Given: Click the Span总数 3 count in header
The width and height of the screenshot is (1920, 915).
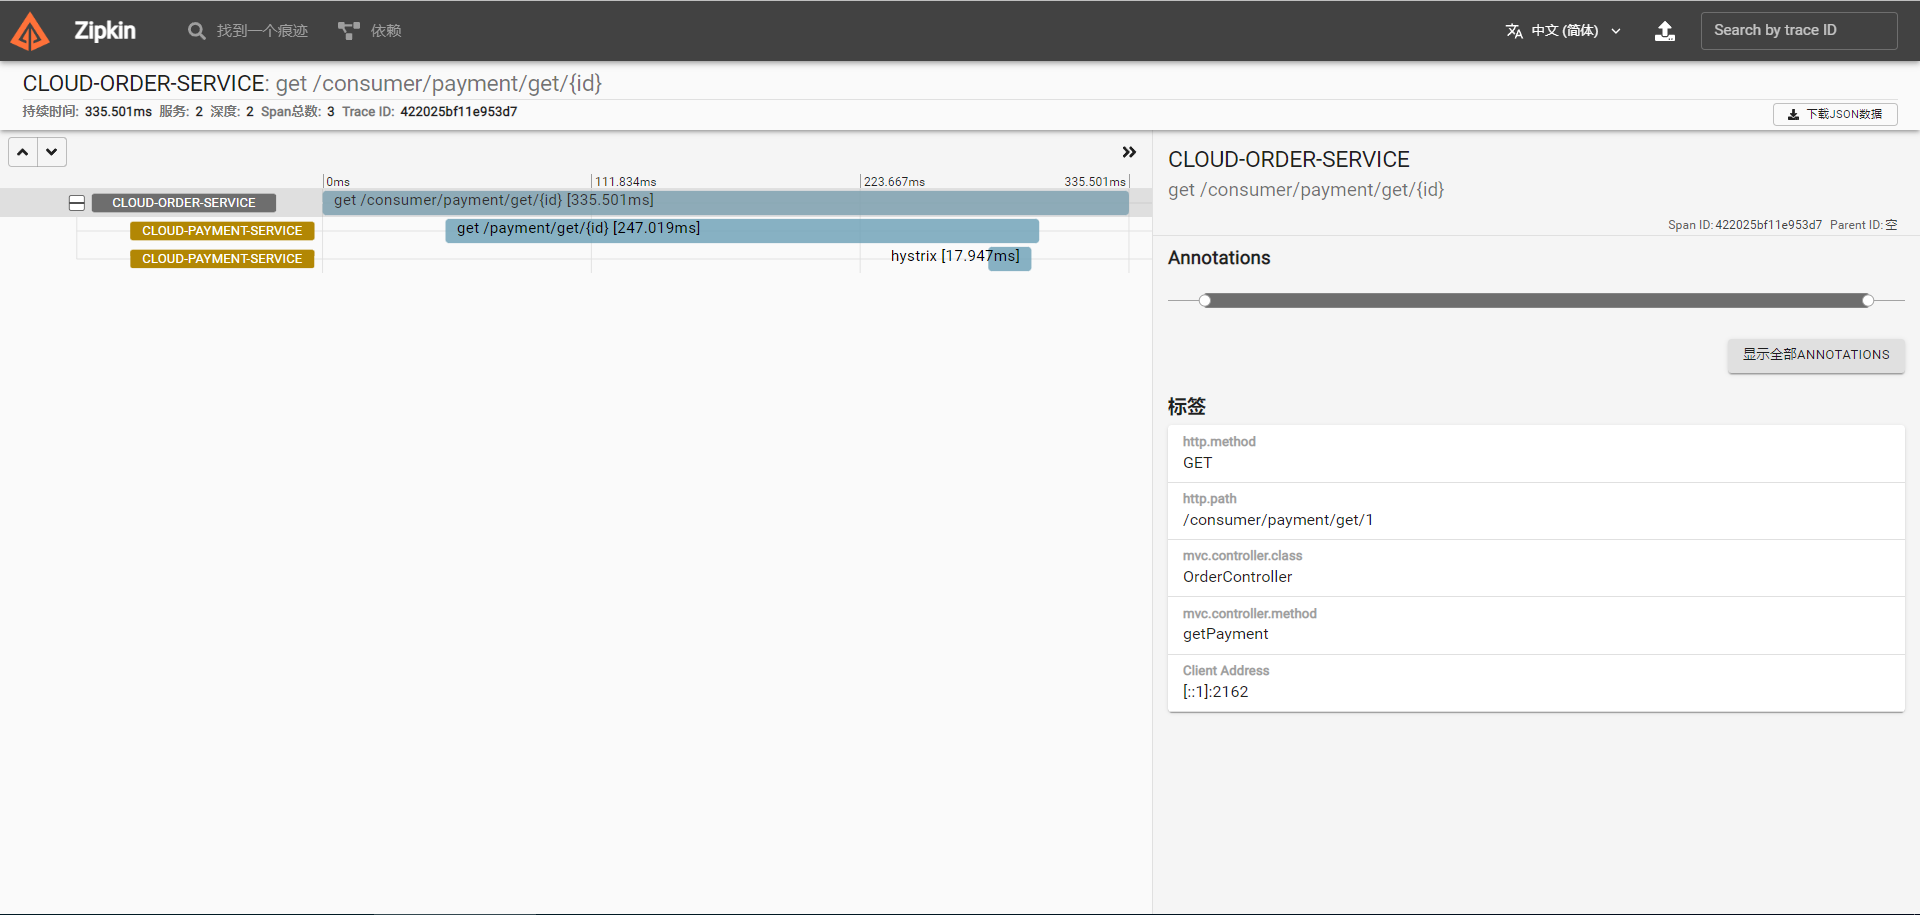Looking at the screenshot, I should 298,112.
